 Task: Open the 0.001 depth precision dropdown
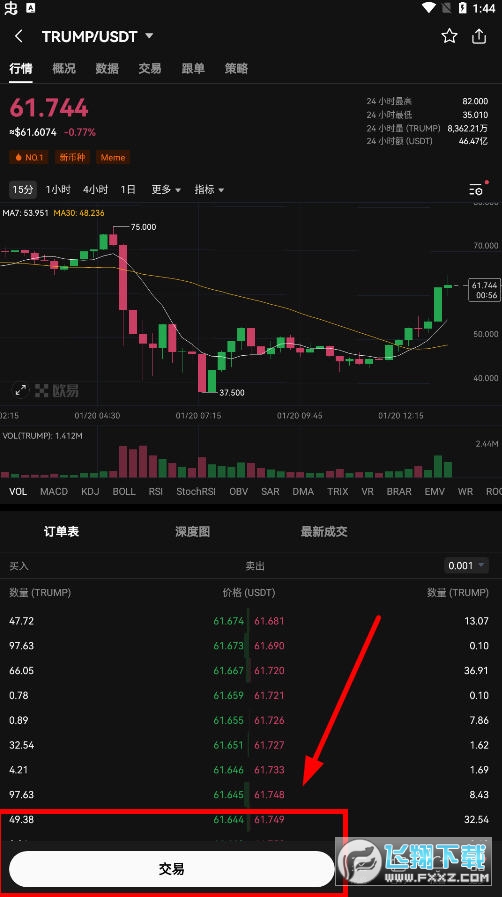467,565
